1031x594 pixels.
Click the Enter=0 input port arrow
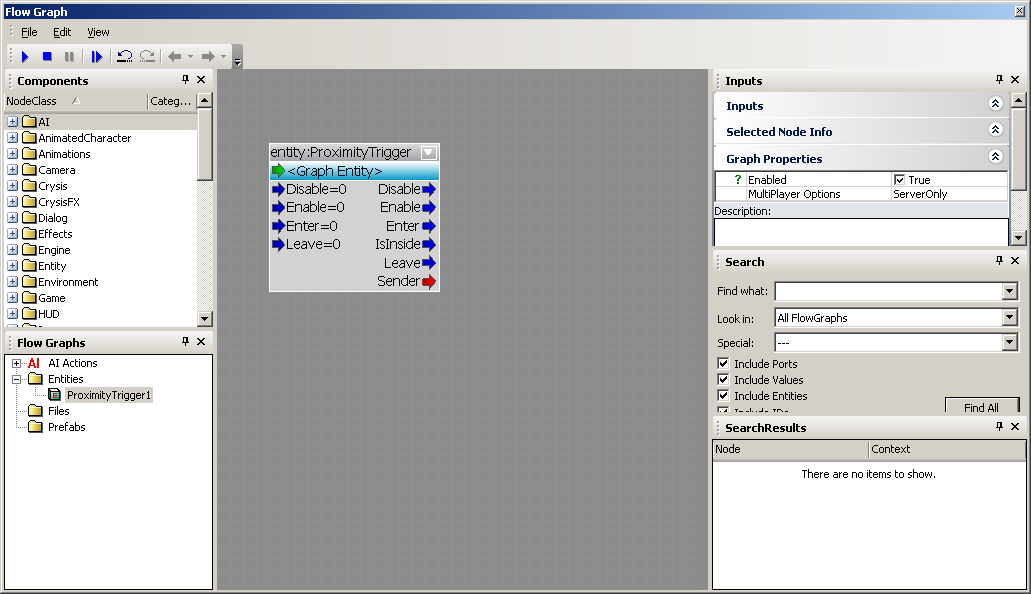point(278,226)
